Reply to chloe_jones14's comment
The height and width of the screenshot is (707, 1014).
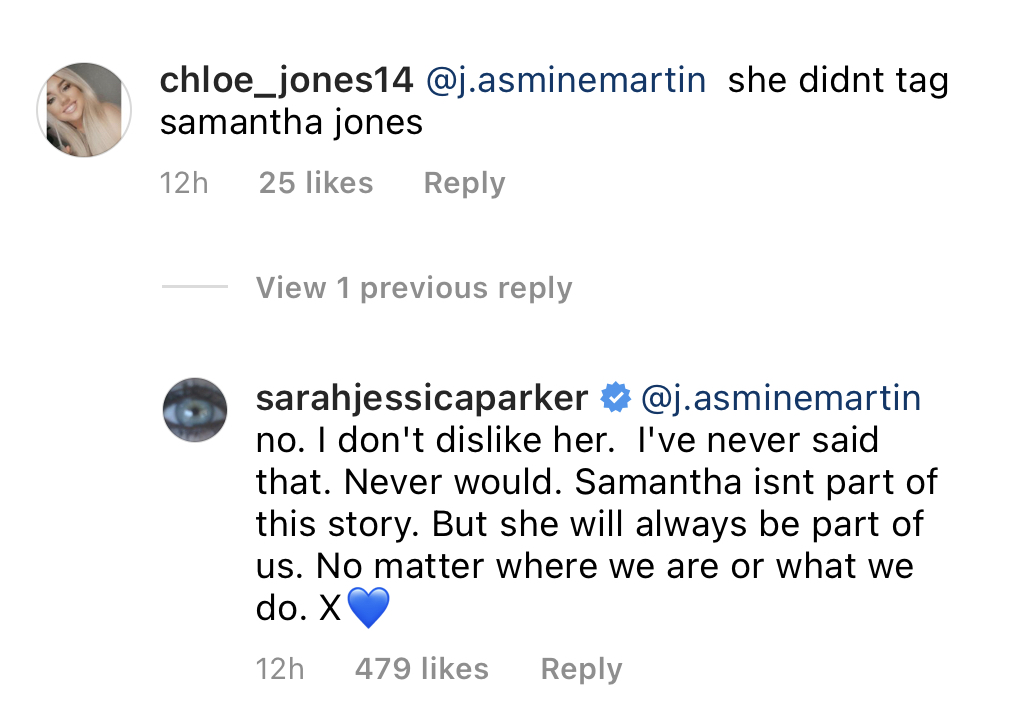[464, 183]
